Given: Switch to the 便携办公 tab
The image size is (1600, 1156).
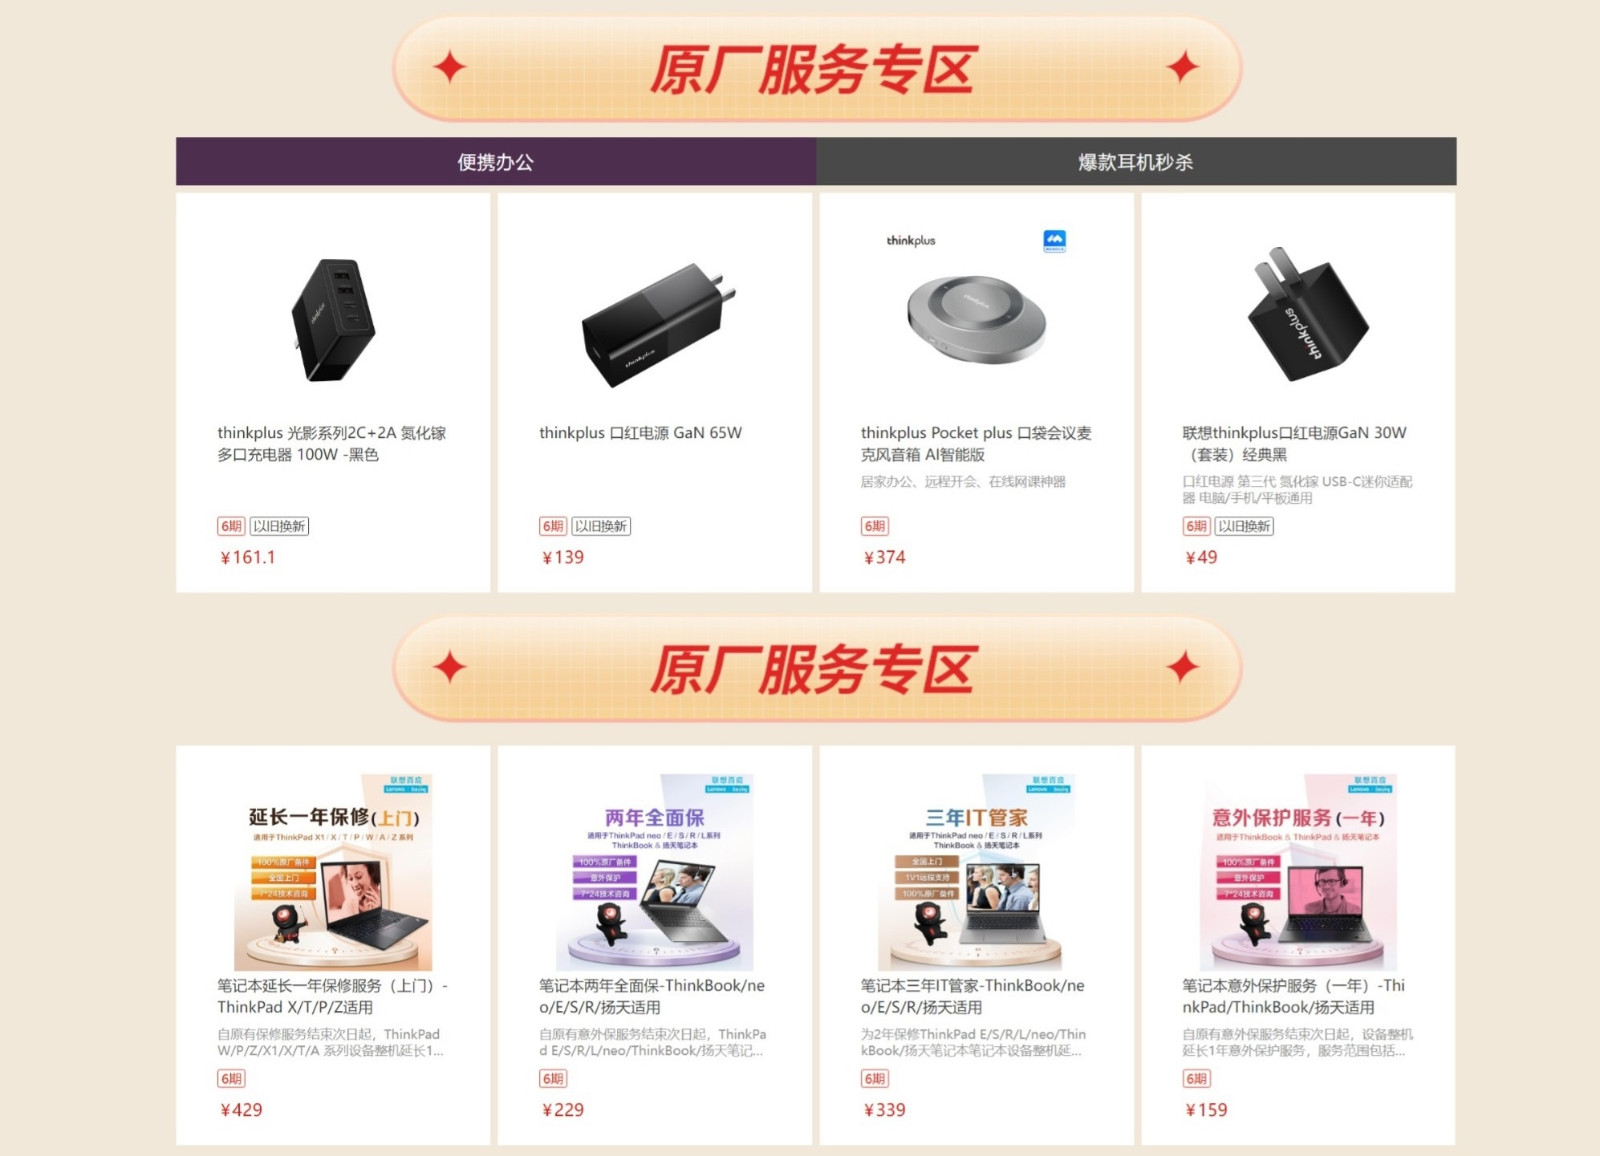Looking at the screenshot, I should click(x=496, y=162).
